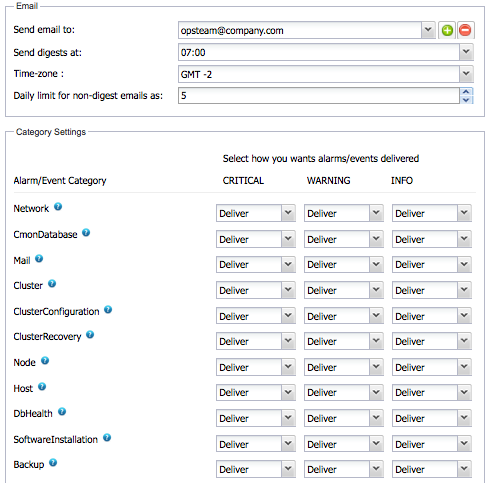Viewport: 494px width, 483px height.
Task: Show help for ClusterConfiguration category
Action: click(108, 310)
